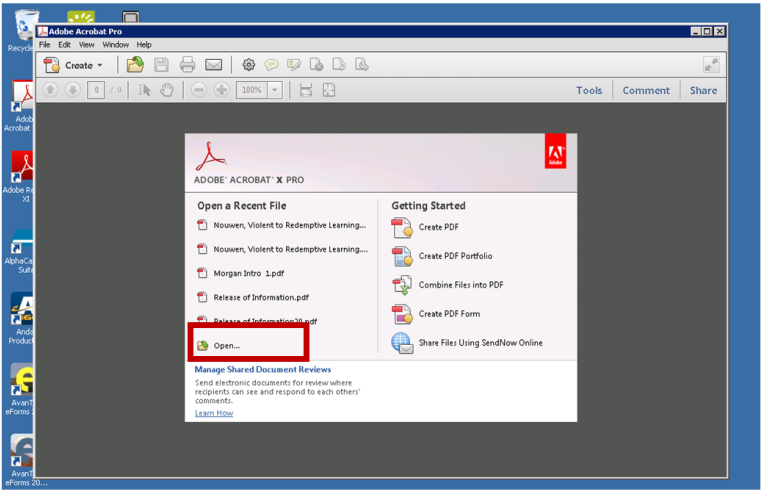
Task: Click Share Files Using SendNow Online icon
Action: tap(402, 343)
